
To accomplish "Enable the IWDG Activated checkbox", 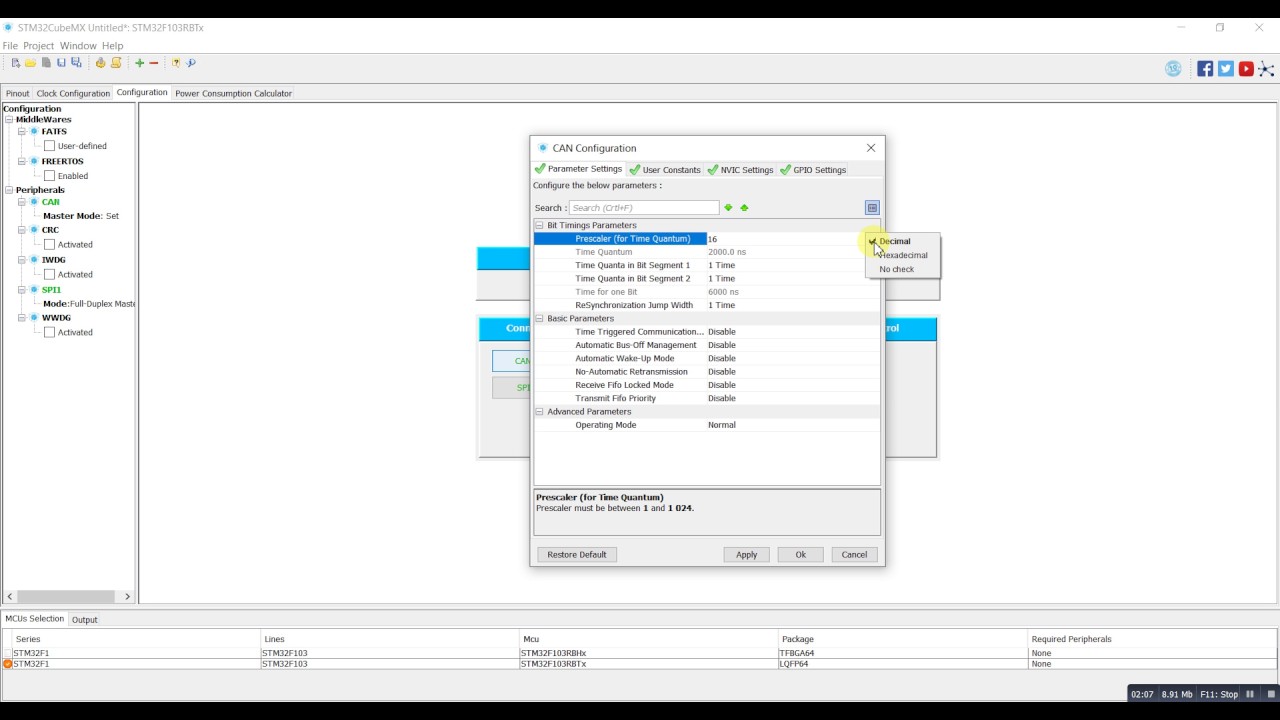I will (50, 274).
